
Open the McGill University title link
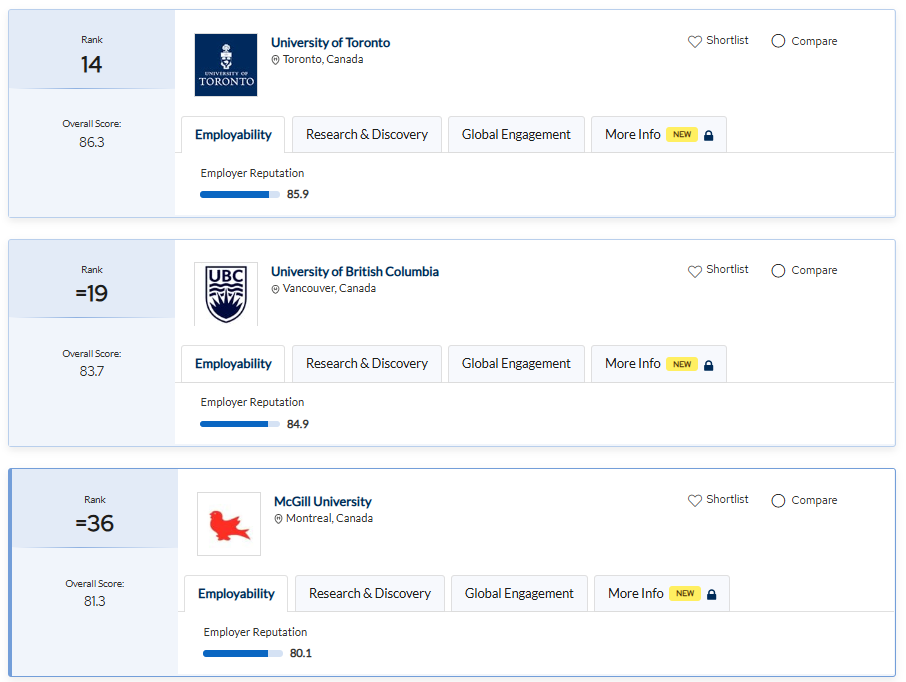[x=322, y=502]
